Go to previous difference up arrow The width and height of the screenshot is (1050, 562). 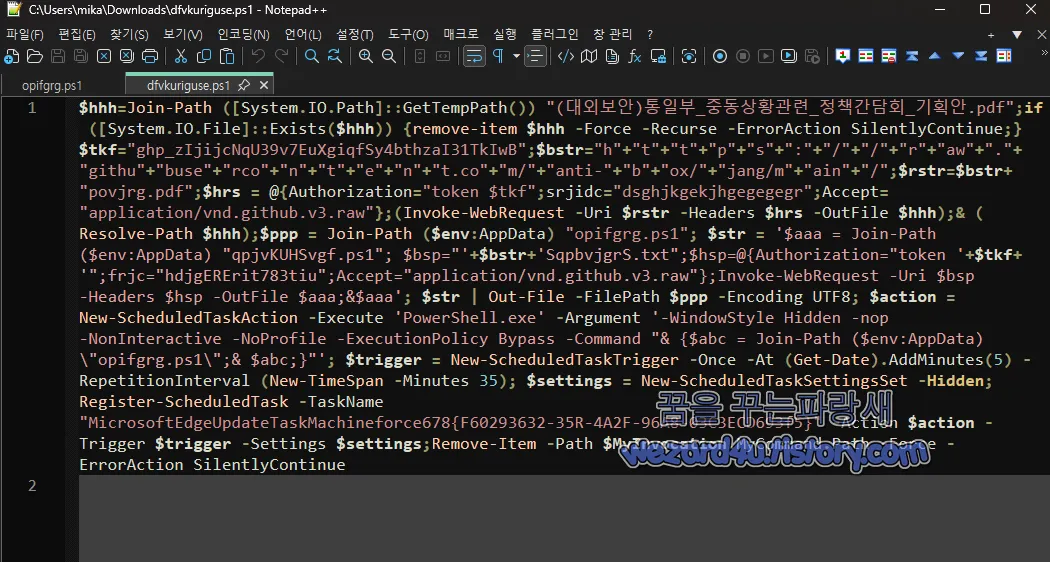(x=935, y=56)
